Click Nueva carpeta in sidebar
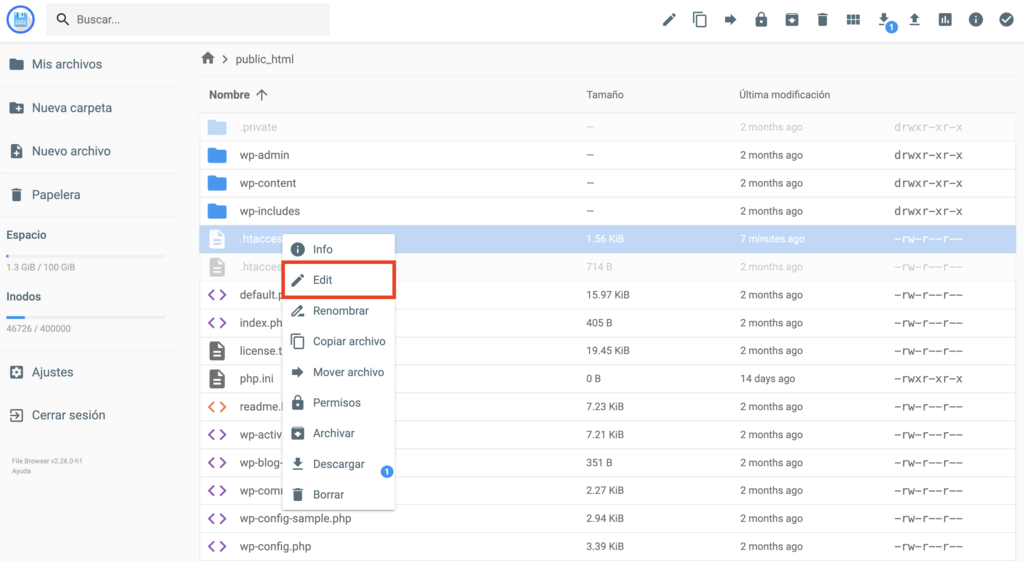 [71, 108]
